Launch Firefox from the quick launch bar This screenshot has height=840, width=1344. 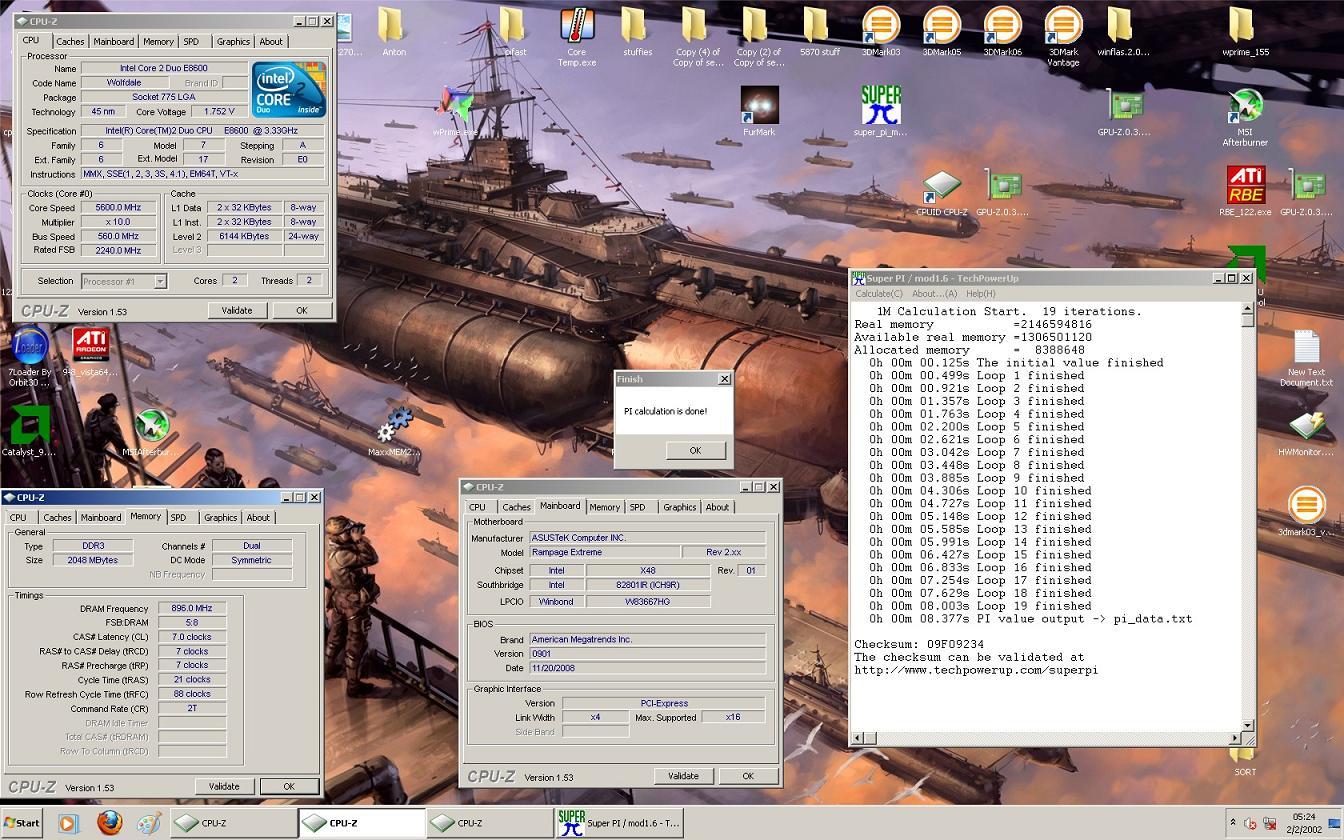click(x=109, y=823)
